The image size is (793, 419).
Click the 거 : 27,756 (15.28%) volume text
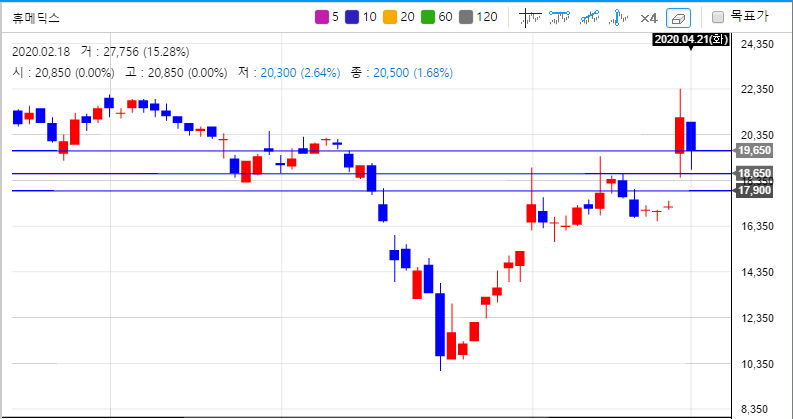pos(135,52)
